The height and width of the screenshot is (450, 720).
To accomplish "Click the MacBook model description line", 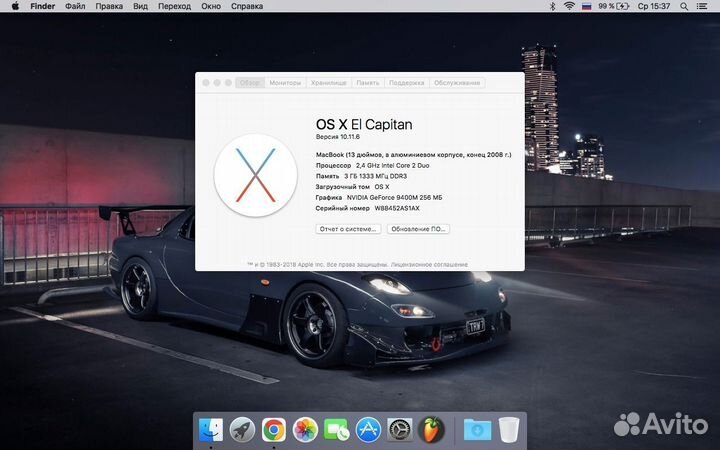I will tap(413, 155).
